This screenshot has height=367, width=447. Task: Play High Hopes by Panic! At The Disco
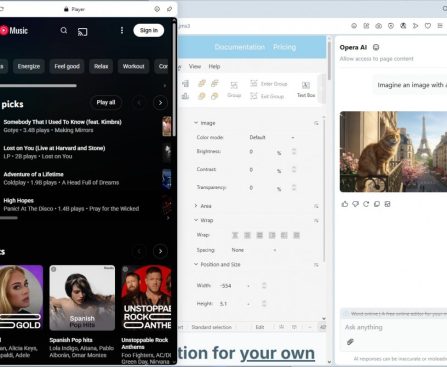[18, 200]
